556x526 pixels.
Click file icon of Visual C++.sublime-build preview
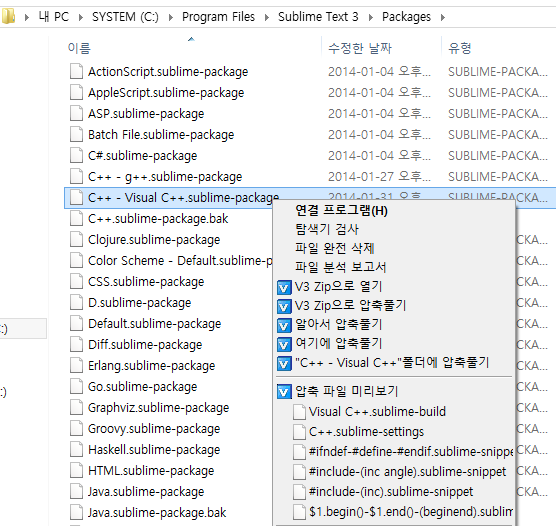pyautogui.click(x=299, y=412)
